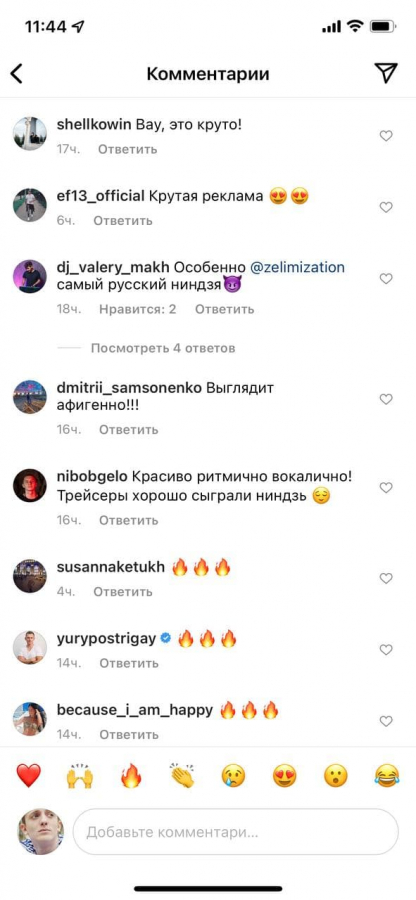Insert the fire quick emoji
Viewport: 416px width, 900px height.
[x=131, y=776]
